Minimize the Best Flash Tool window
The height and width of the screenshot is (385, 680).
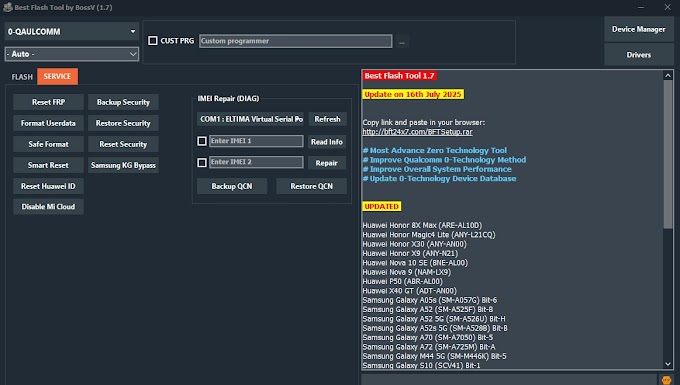pos(641,7)
